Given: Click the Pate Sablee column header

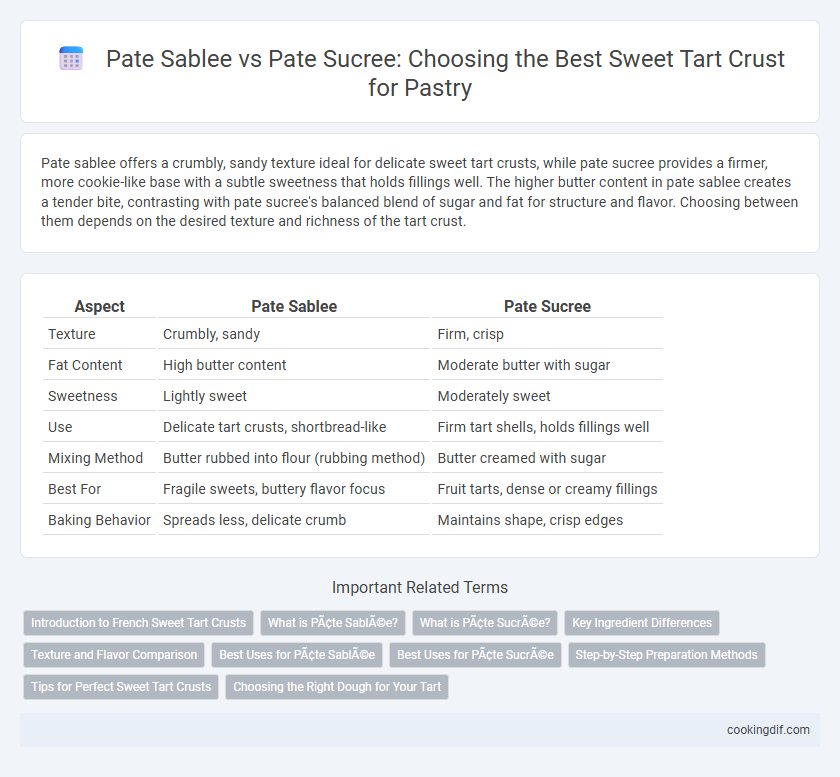Looking at the screenshot, I should [x=294, y=306].
